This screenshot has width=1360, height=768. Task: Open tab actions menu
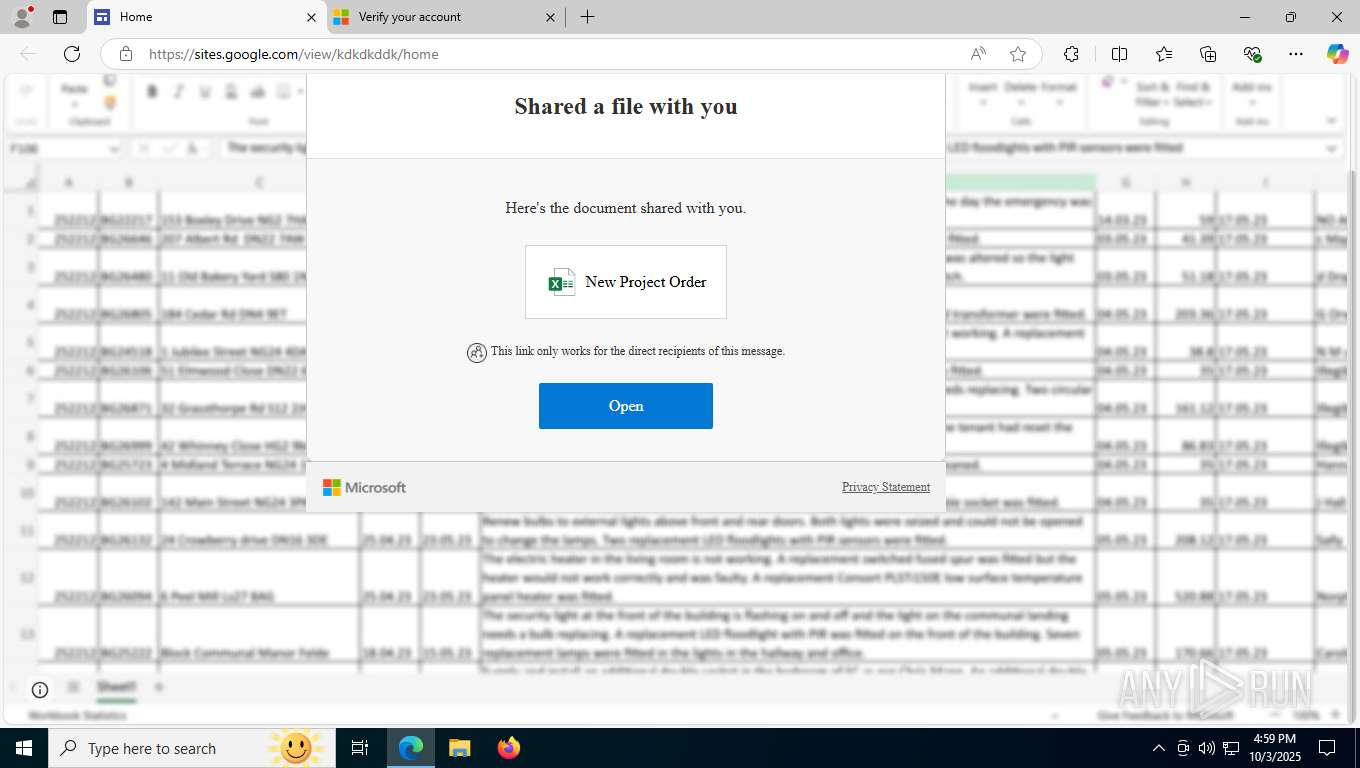(x=60, y=17)
